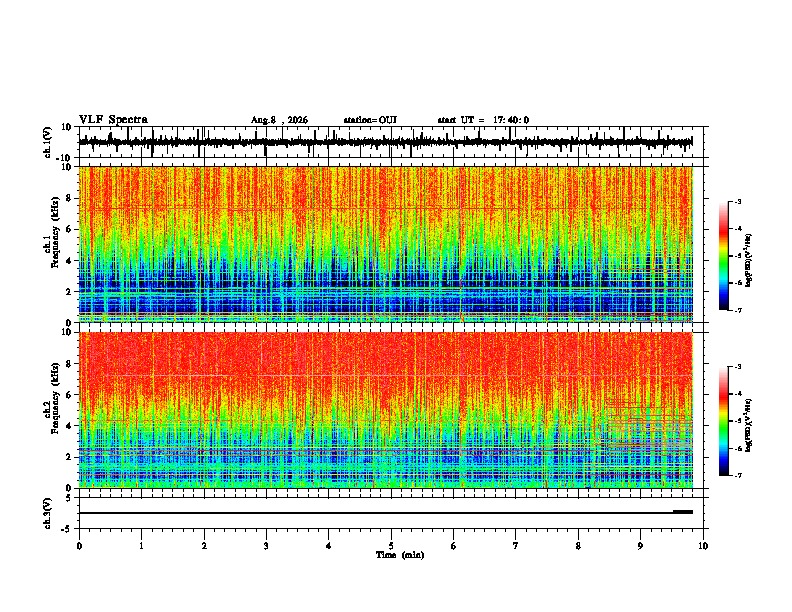
Task: Click the "6" kHz tick of ch.1 spectrogram
Action: pyautogui.click(x=70, y=230)
